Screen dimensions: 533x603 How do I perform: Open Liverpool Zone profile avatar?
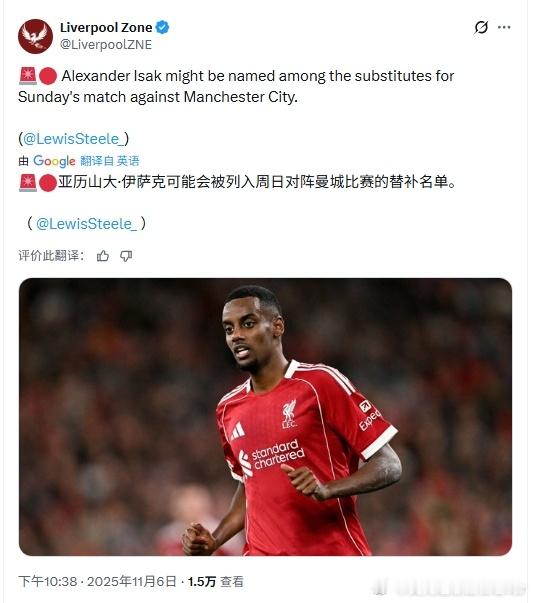(x=35, y=36)
